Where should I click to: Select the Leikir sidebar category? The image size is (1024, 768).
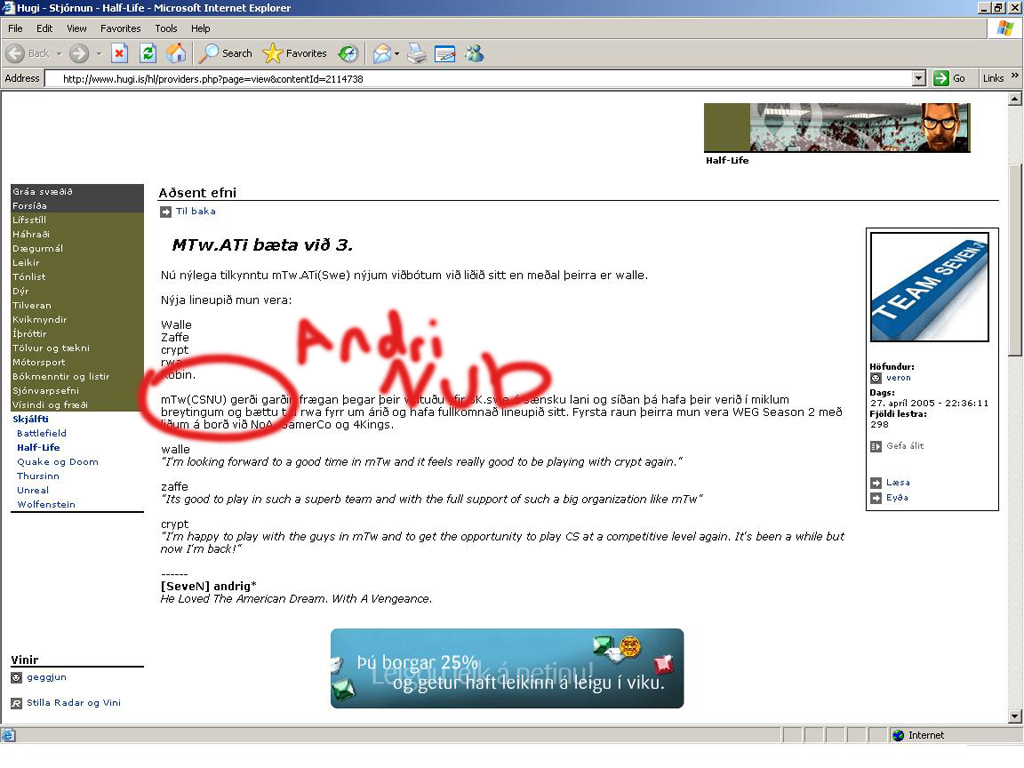click(77, 263)
